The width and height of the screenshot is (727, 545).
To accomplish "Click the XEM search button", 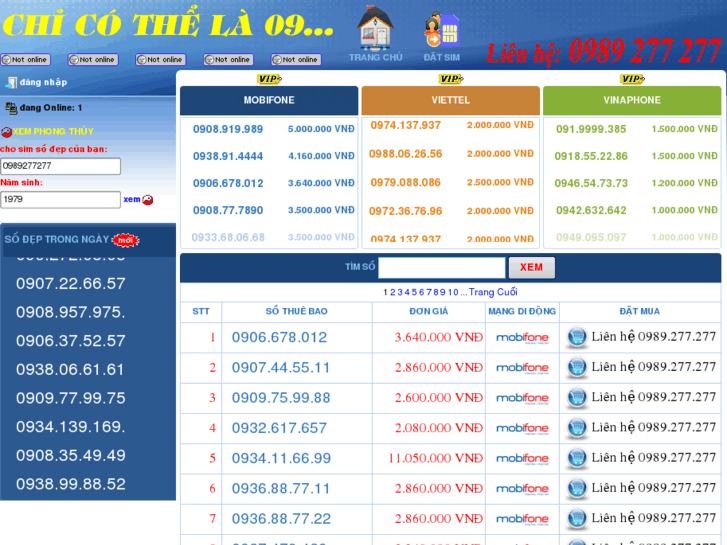I will [531, 268].
